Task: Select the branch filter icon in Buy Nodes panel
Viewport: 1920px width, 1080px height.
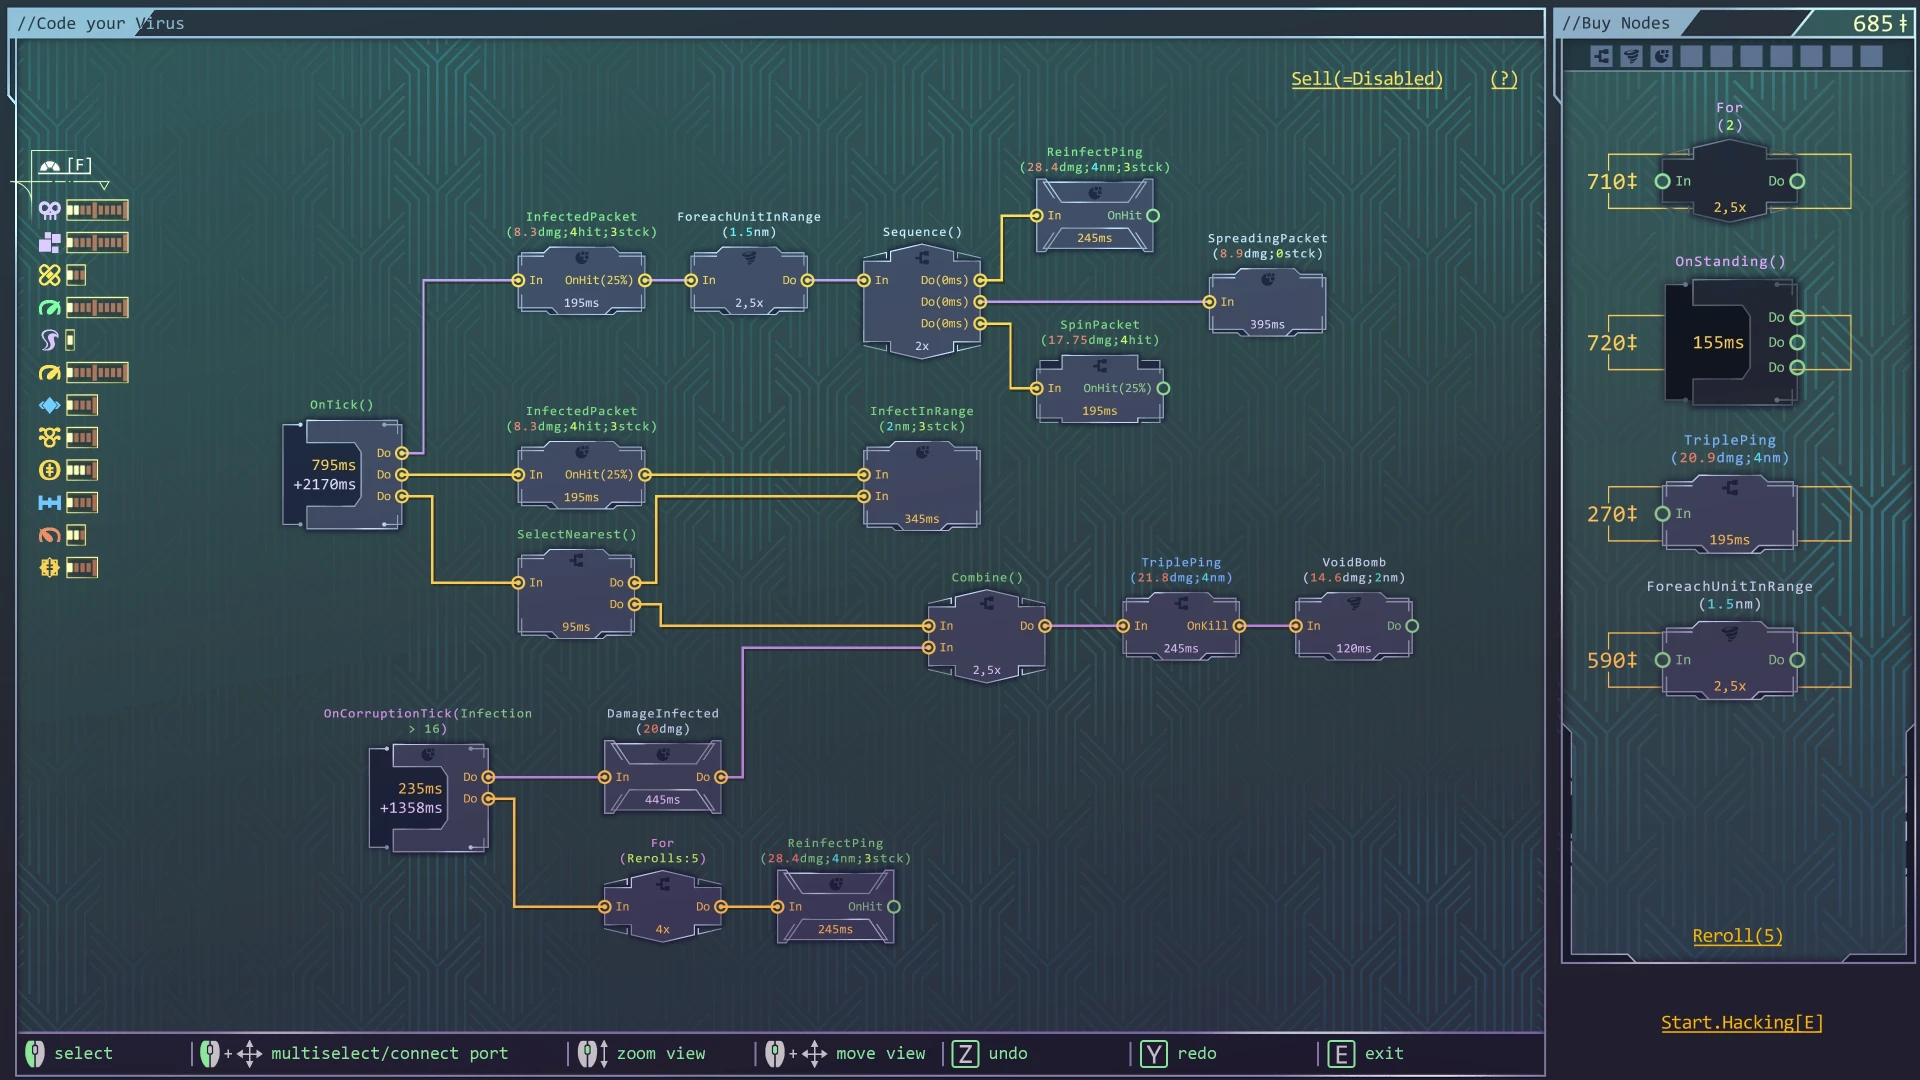Action: pyautogui.click(x=1600, y=57)
